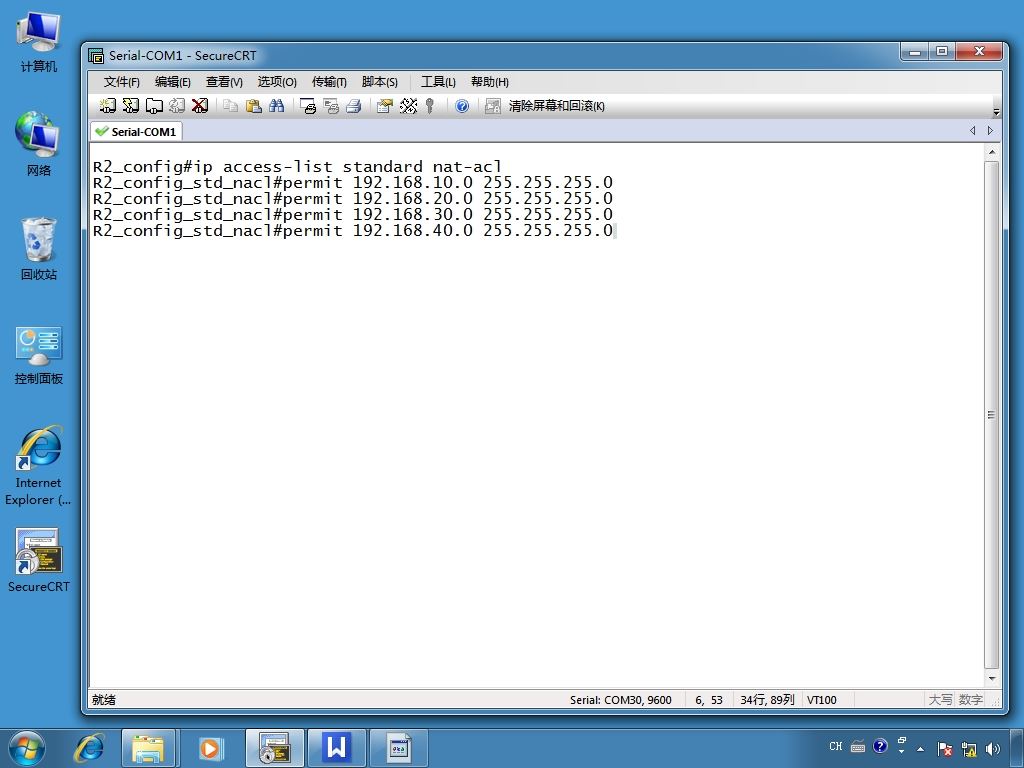
Task: Click the 'permit 192.168.40.0' terminal line
Action: 353,231
